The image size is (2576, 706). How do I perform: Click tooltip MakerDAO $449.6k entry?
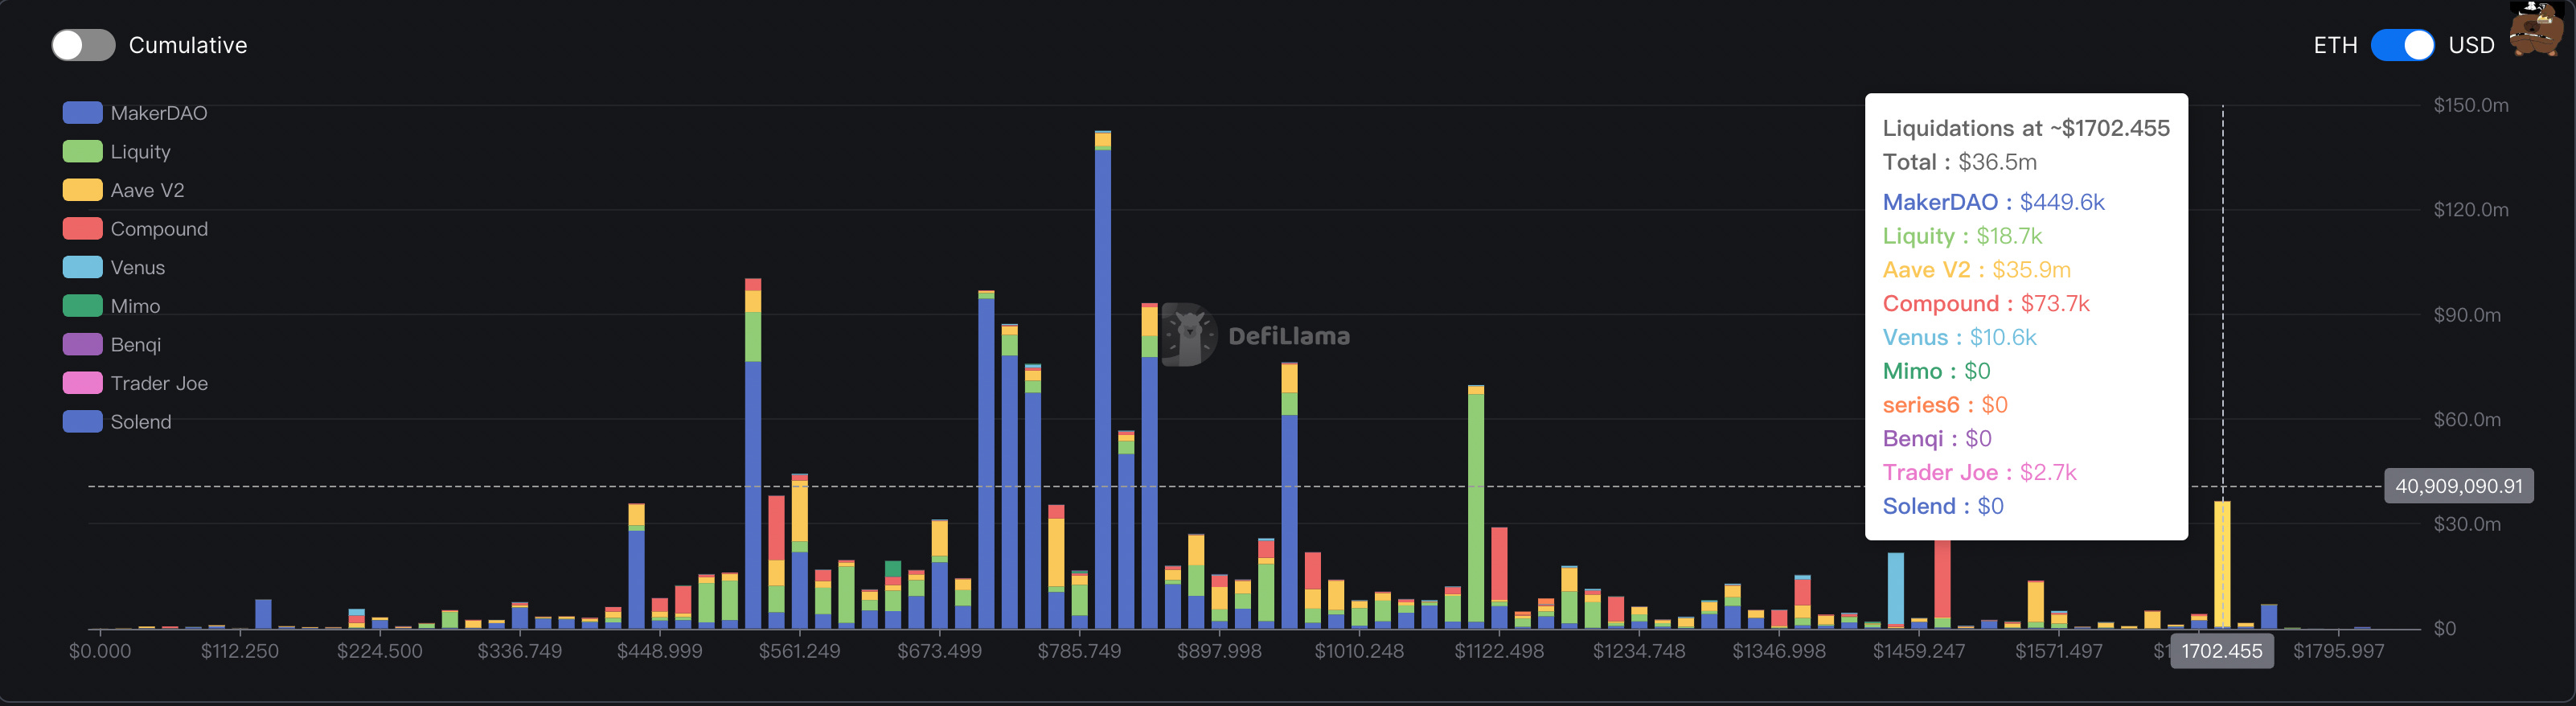click(1993, 202)
